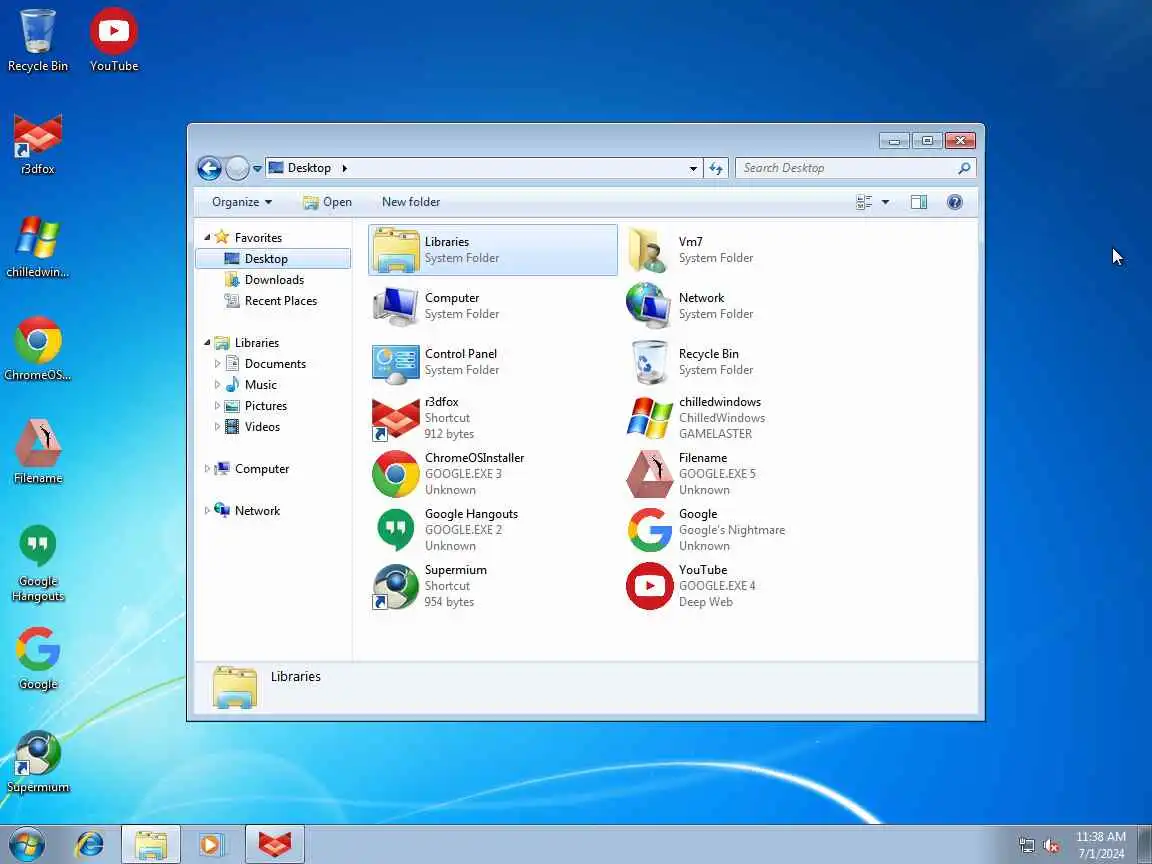The width and height of the screenshot is (1152, 864).
Task: Select the r3dfox desktop shortcut
Action: [37, 143]
